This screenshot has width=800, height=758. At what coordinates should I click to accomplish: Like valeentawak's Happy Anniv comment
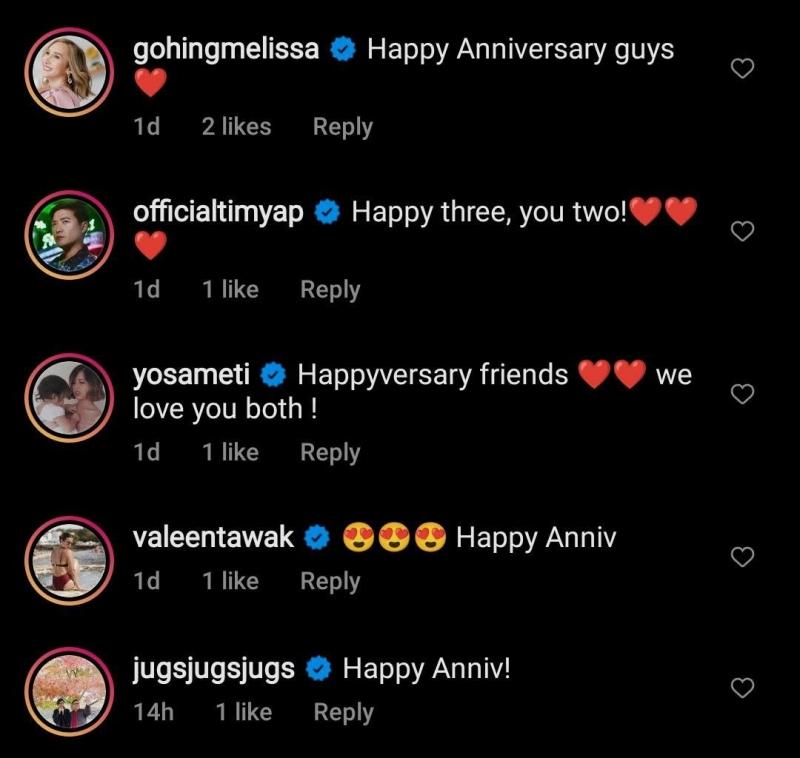click(x=742, y=557)
